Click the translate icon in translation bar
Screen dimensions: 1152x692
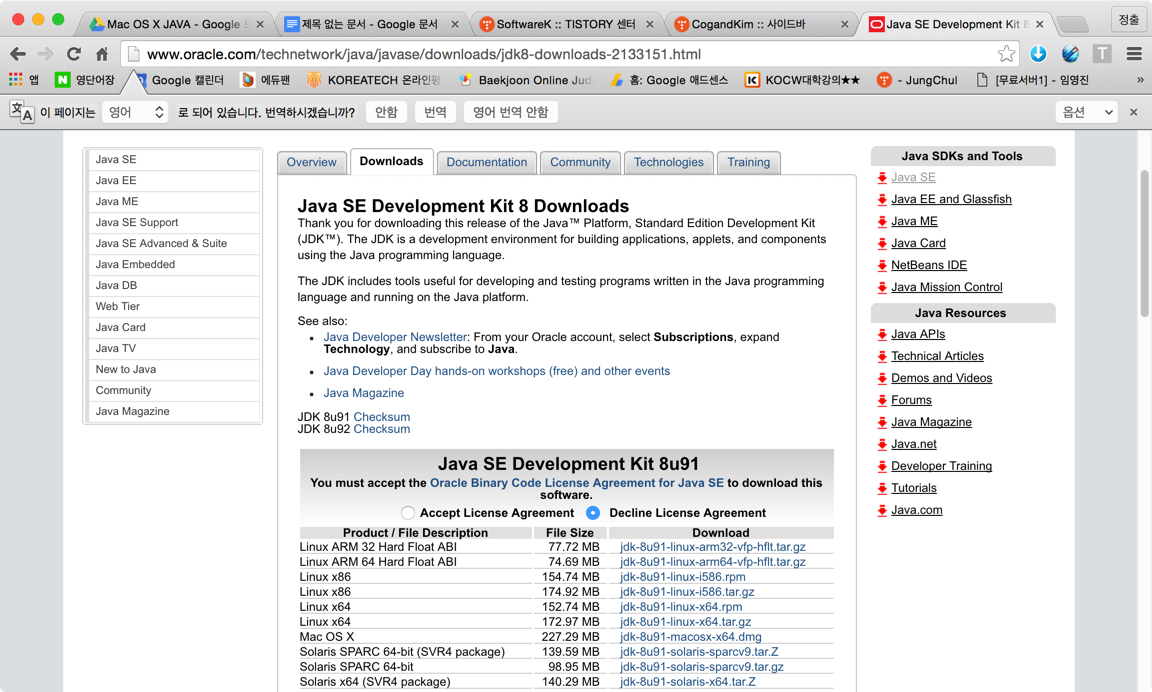coord(21,112)
